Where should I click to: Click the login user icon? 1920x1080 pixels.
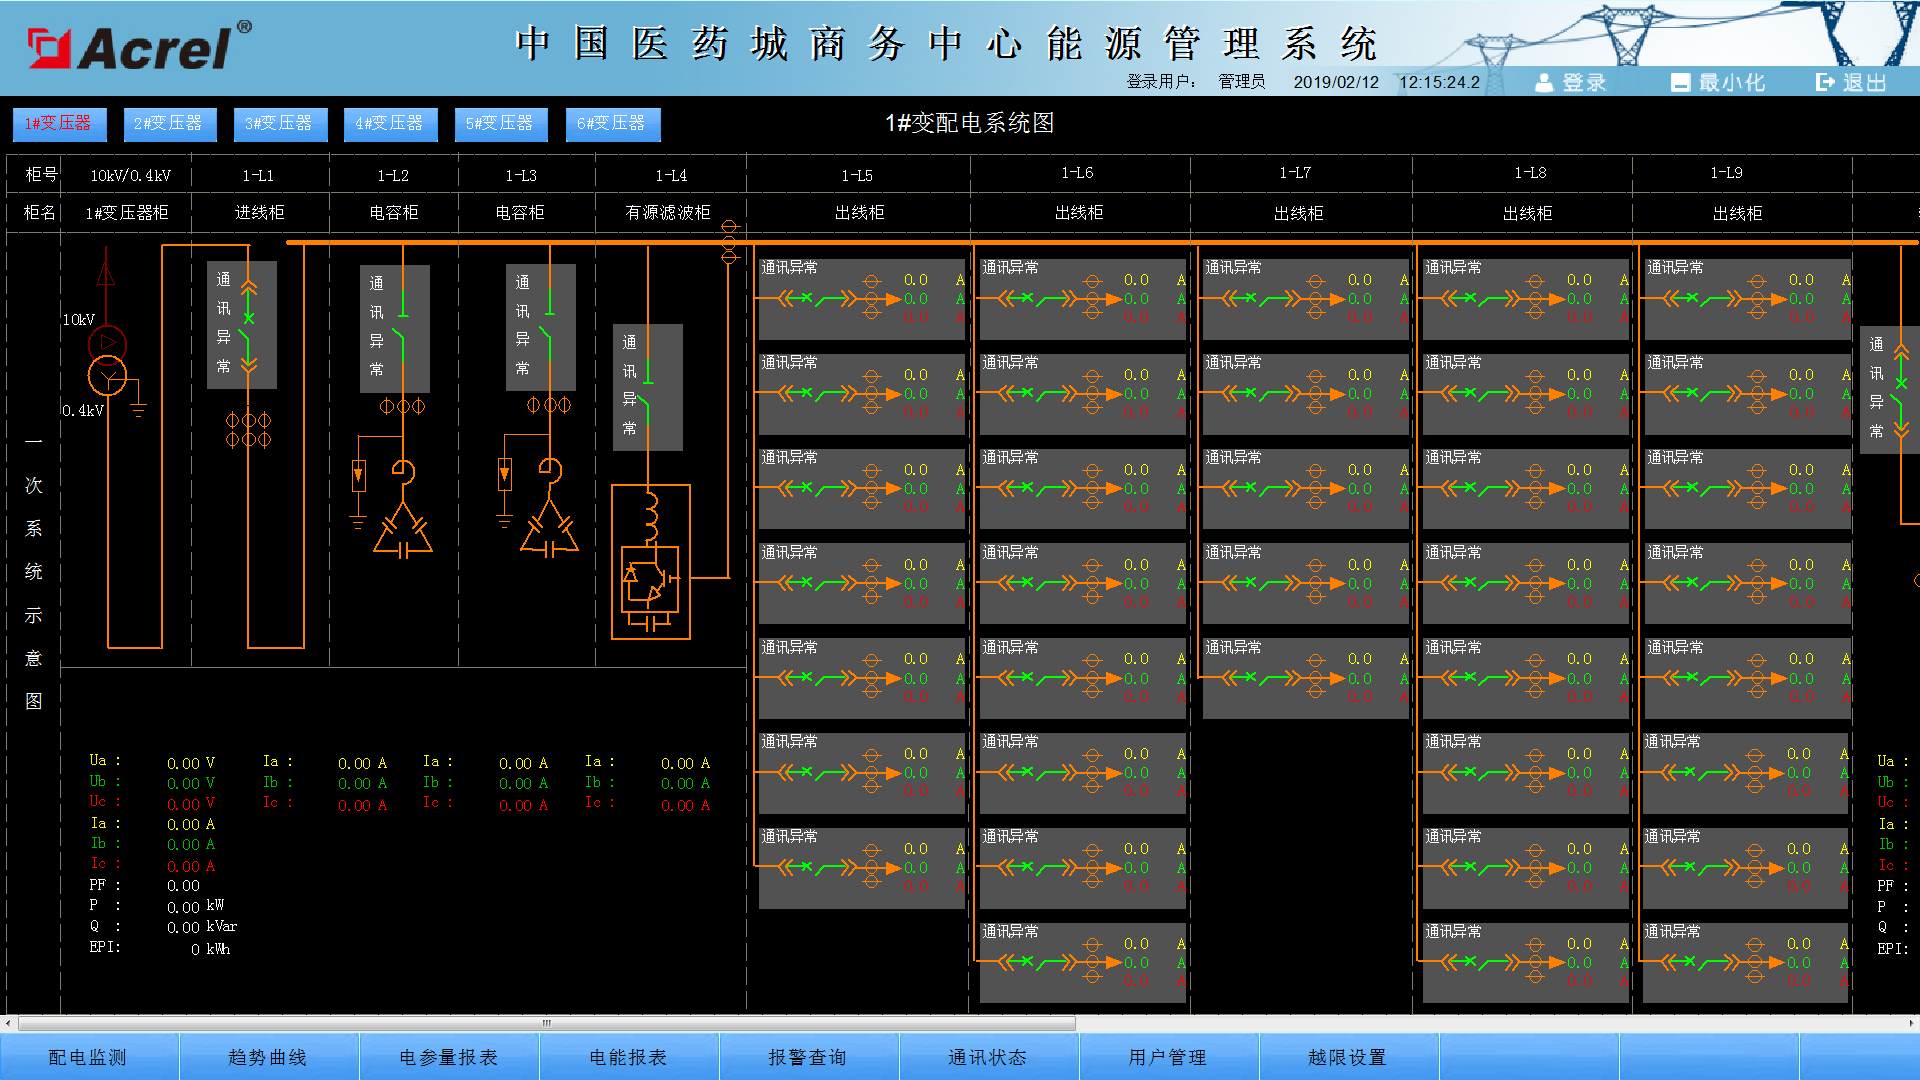[x=1544, y=83]
